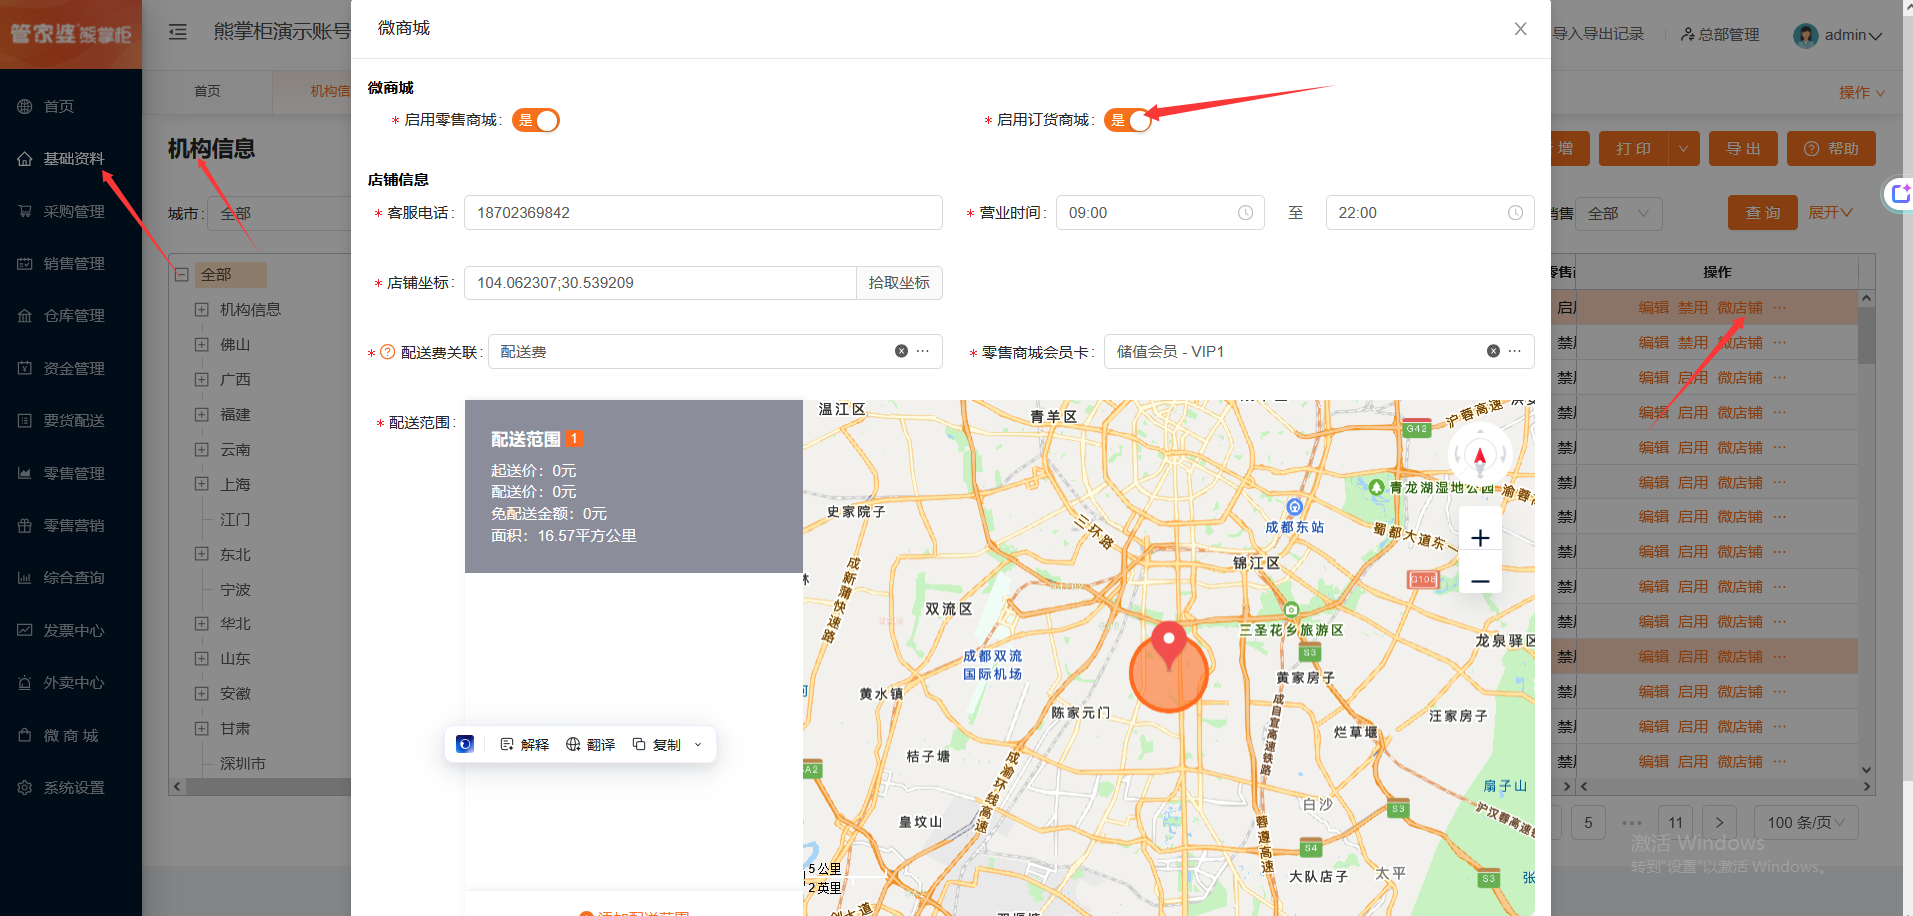This screenshot has height=916, width=1913.
Task: Click the 打印 button
Action: (x=1634, y=148)
